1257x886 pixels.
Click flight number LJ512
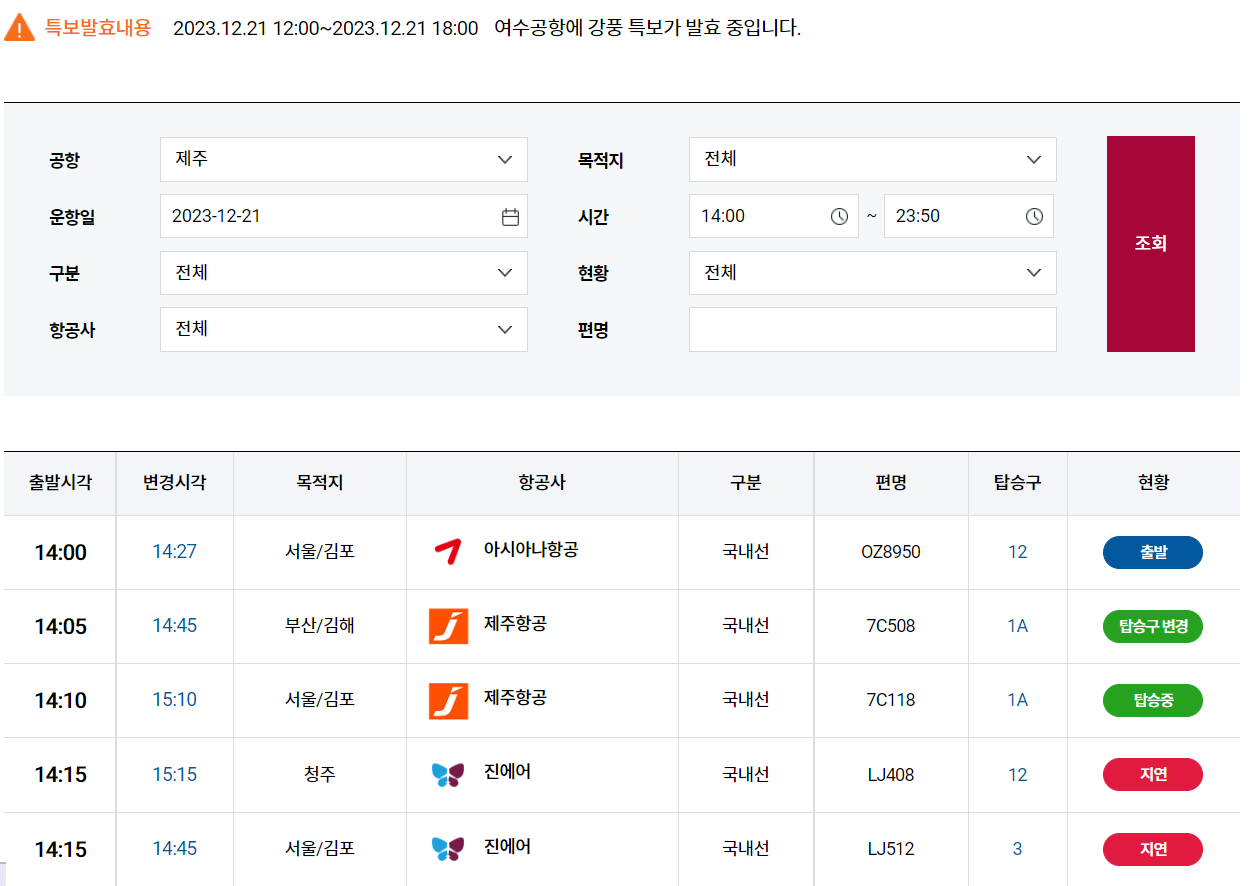coord(891,849)
